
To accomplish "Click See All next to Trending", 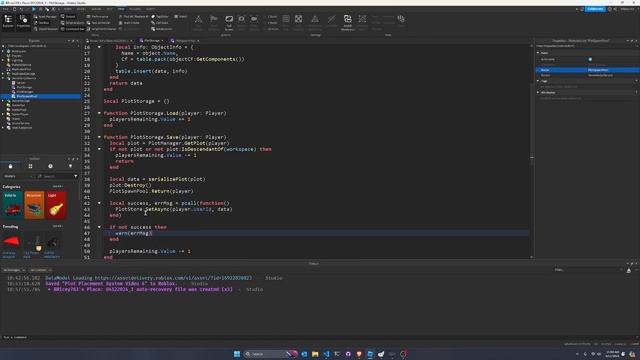I will tap(58, 226).
